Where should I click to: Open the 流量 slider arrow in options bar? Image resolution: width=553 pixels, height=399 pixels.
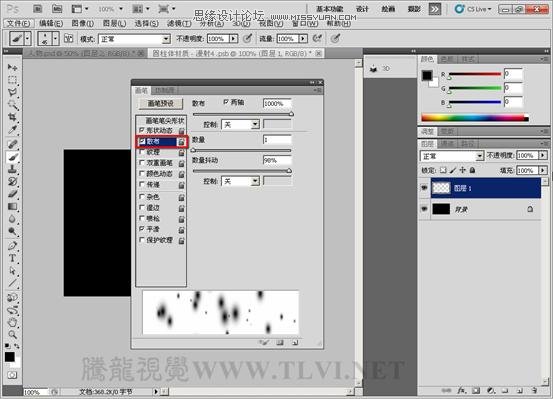tap(303, 38)
